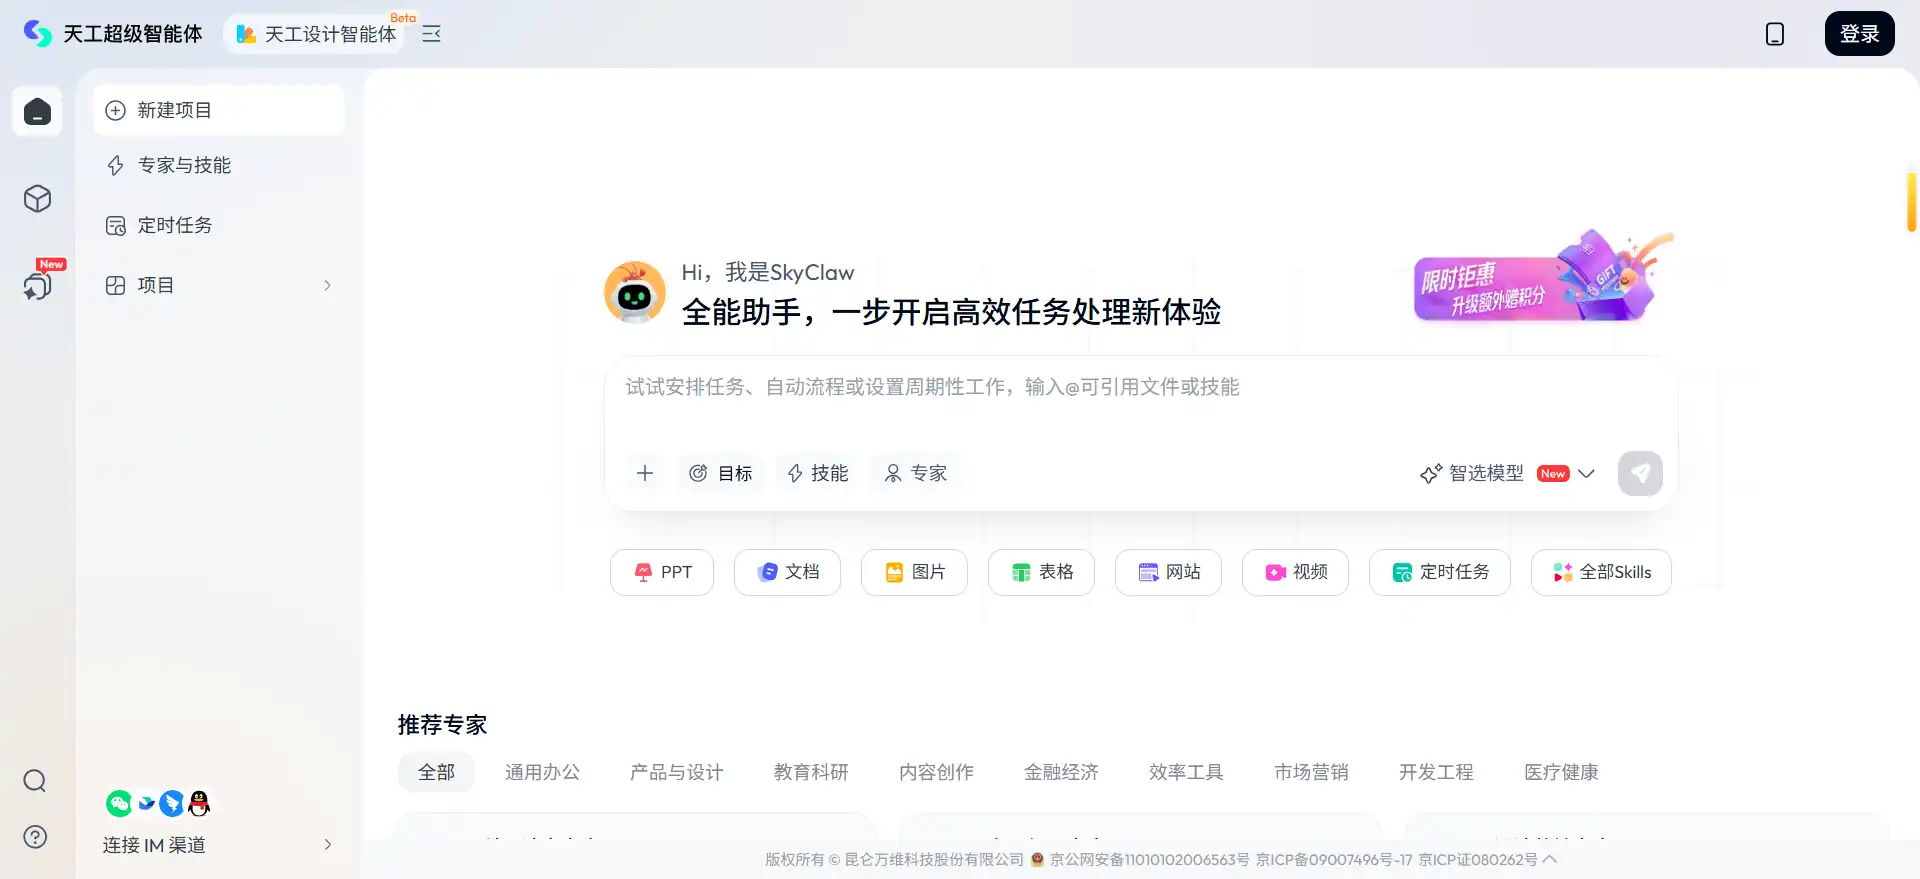1920x879 pixels.
Task: Click the QQ penguin icon
Action: [199, 803]
